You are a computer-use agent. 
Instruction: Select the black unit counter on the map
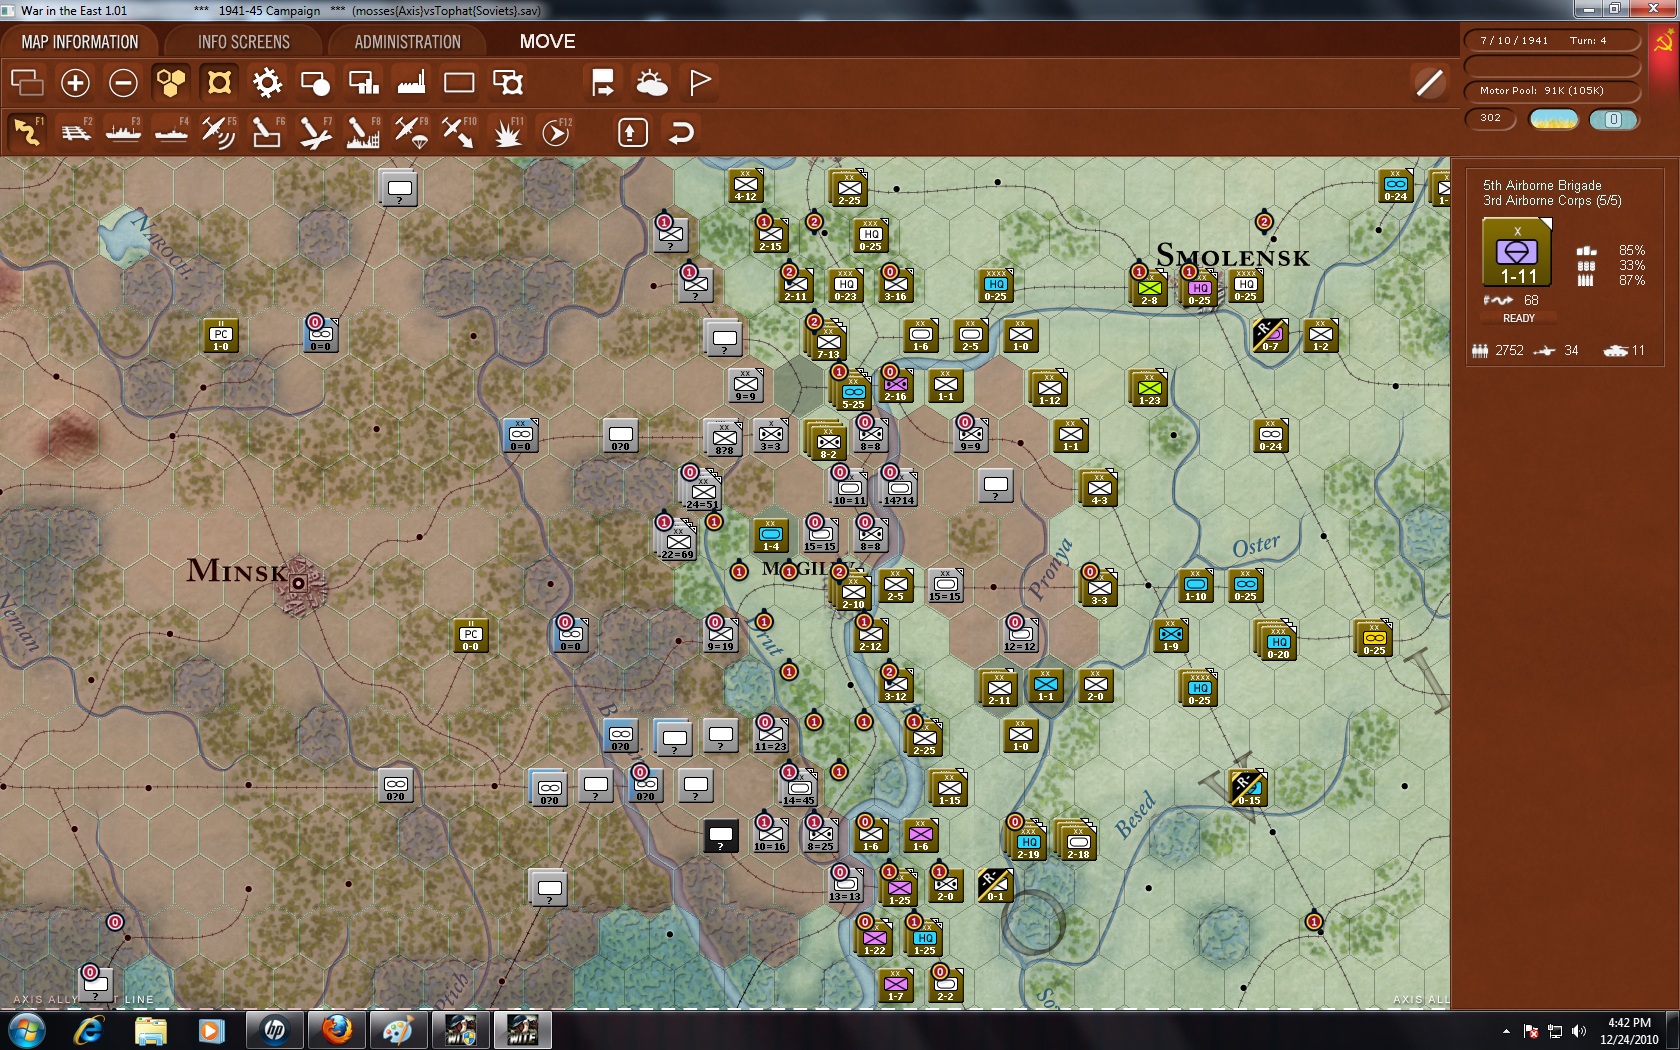[720, 836]
